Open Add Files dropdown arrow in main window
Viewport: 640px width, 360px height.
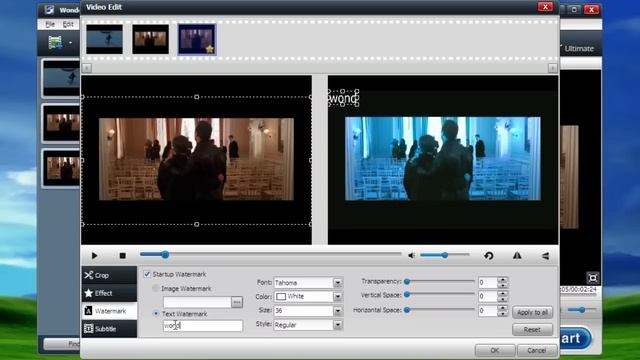pos(70,42)
